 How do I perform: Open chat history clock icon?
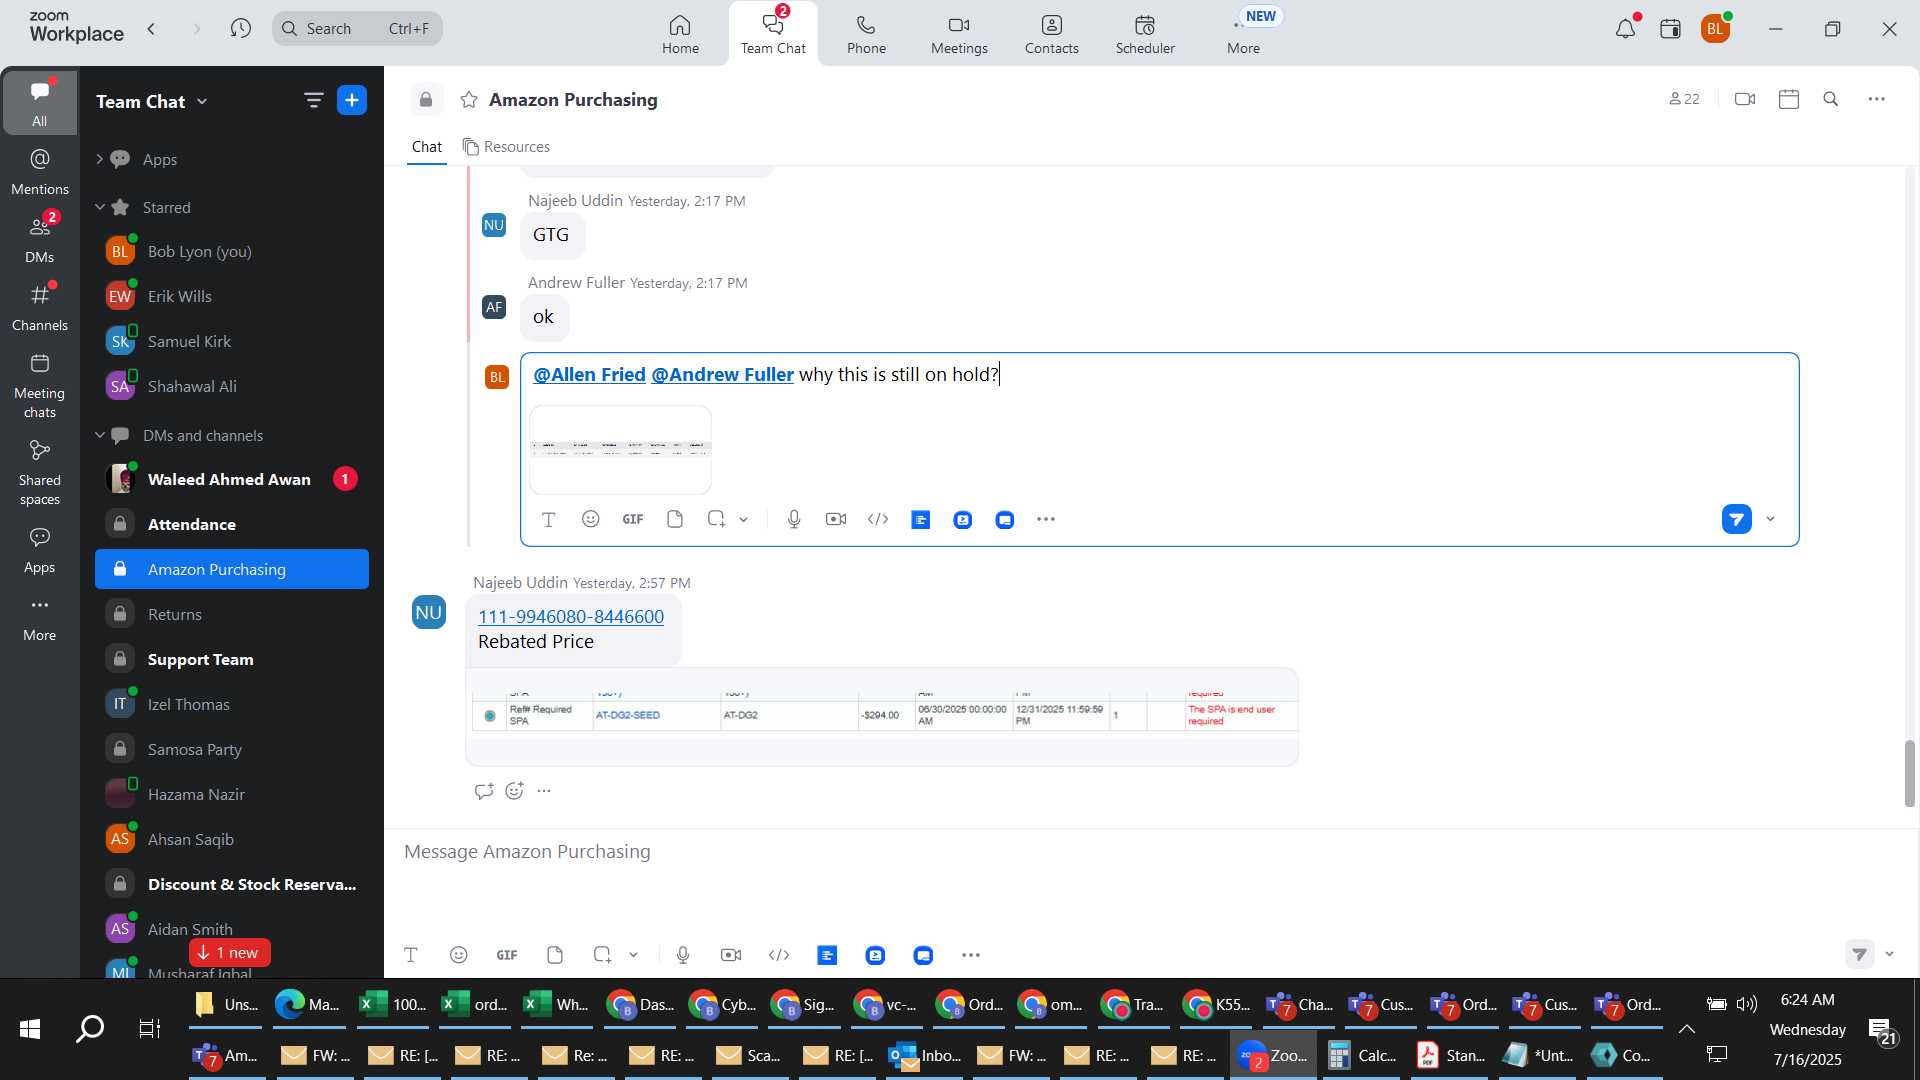(x=241, y=28)
